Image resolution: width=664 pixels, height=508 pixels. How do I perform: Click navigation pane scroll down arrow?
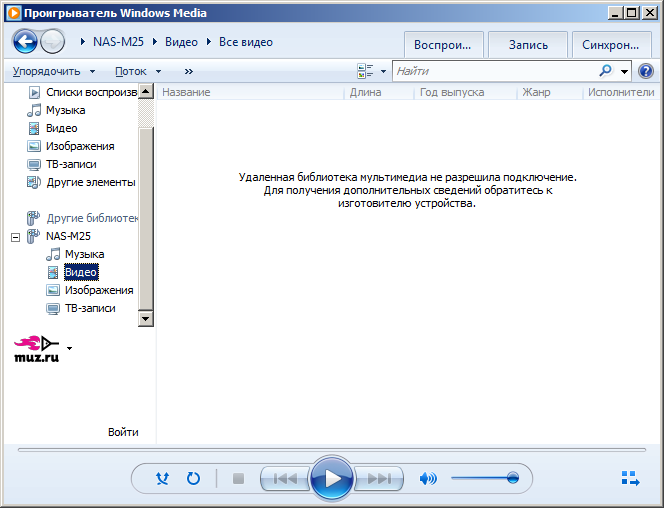coord(146,319)
